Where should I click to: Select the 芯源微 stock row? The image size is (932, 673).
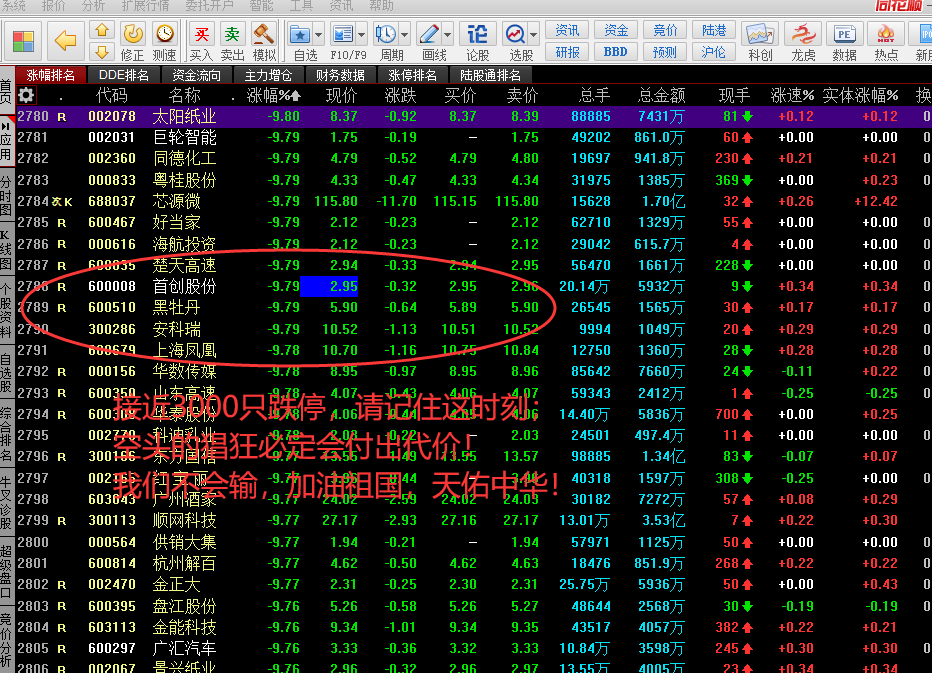click(474, 202)
